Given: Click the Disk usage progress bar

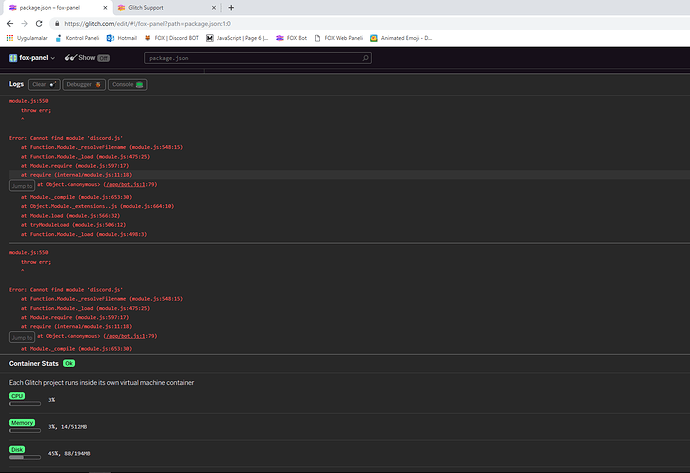Looking at the screenshot, I should (x=25, y=457).
